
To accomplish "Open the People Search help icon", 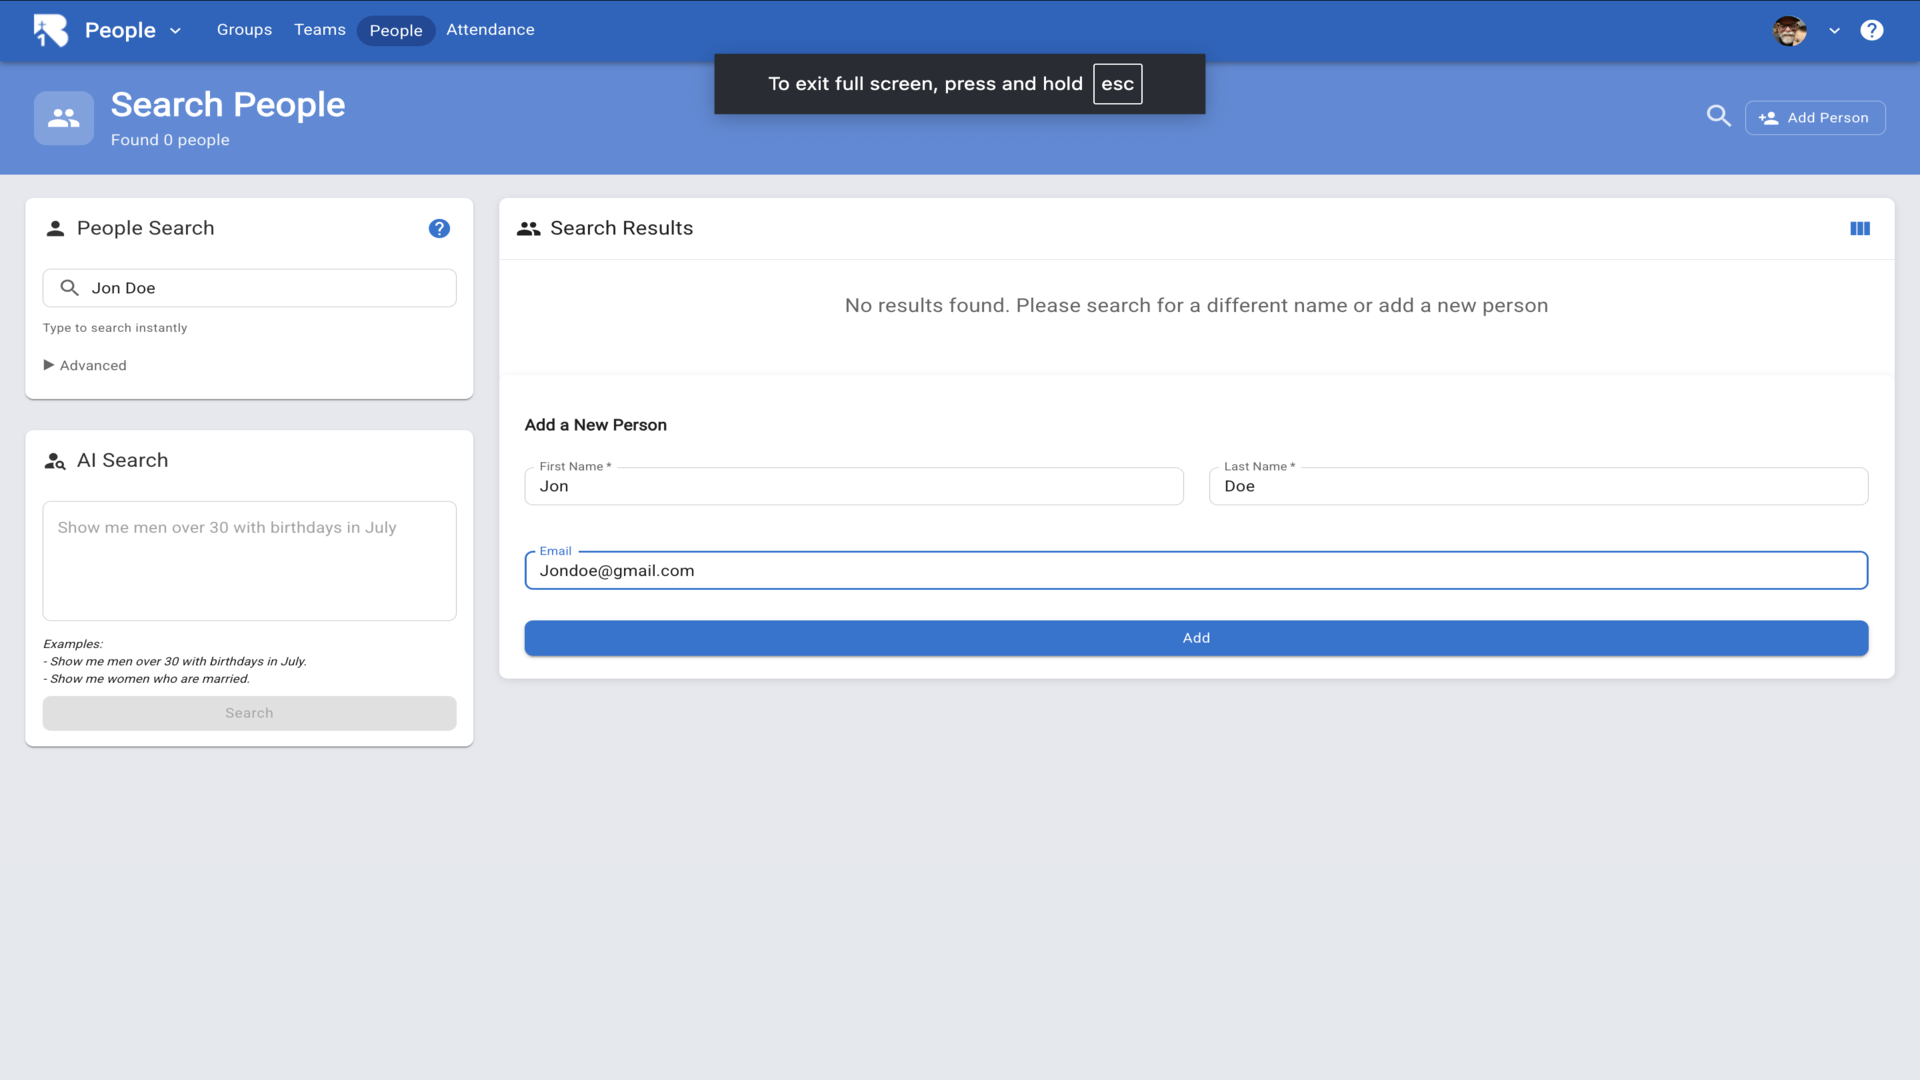I will coord(439,229).
